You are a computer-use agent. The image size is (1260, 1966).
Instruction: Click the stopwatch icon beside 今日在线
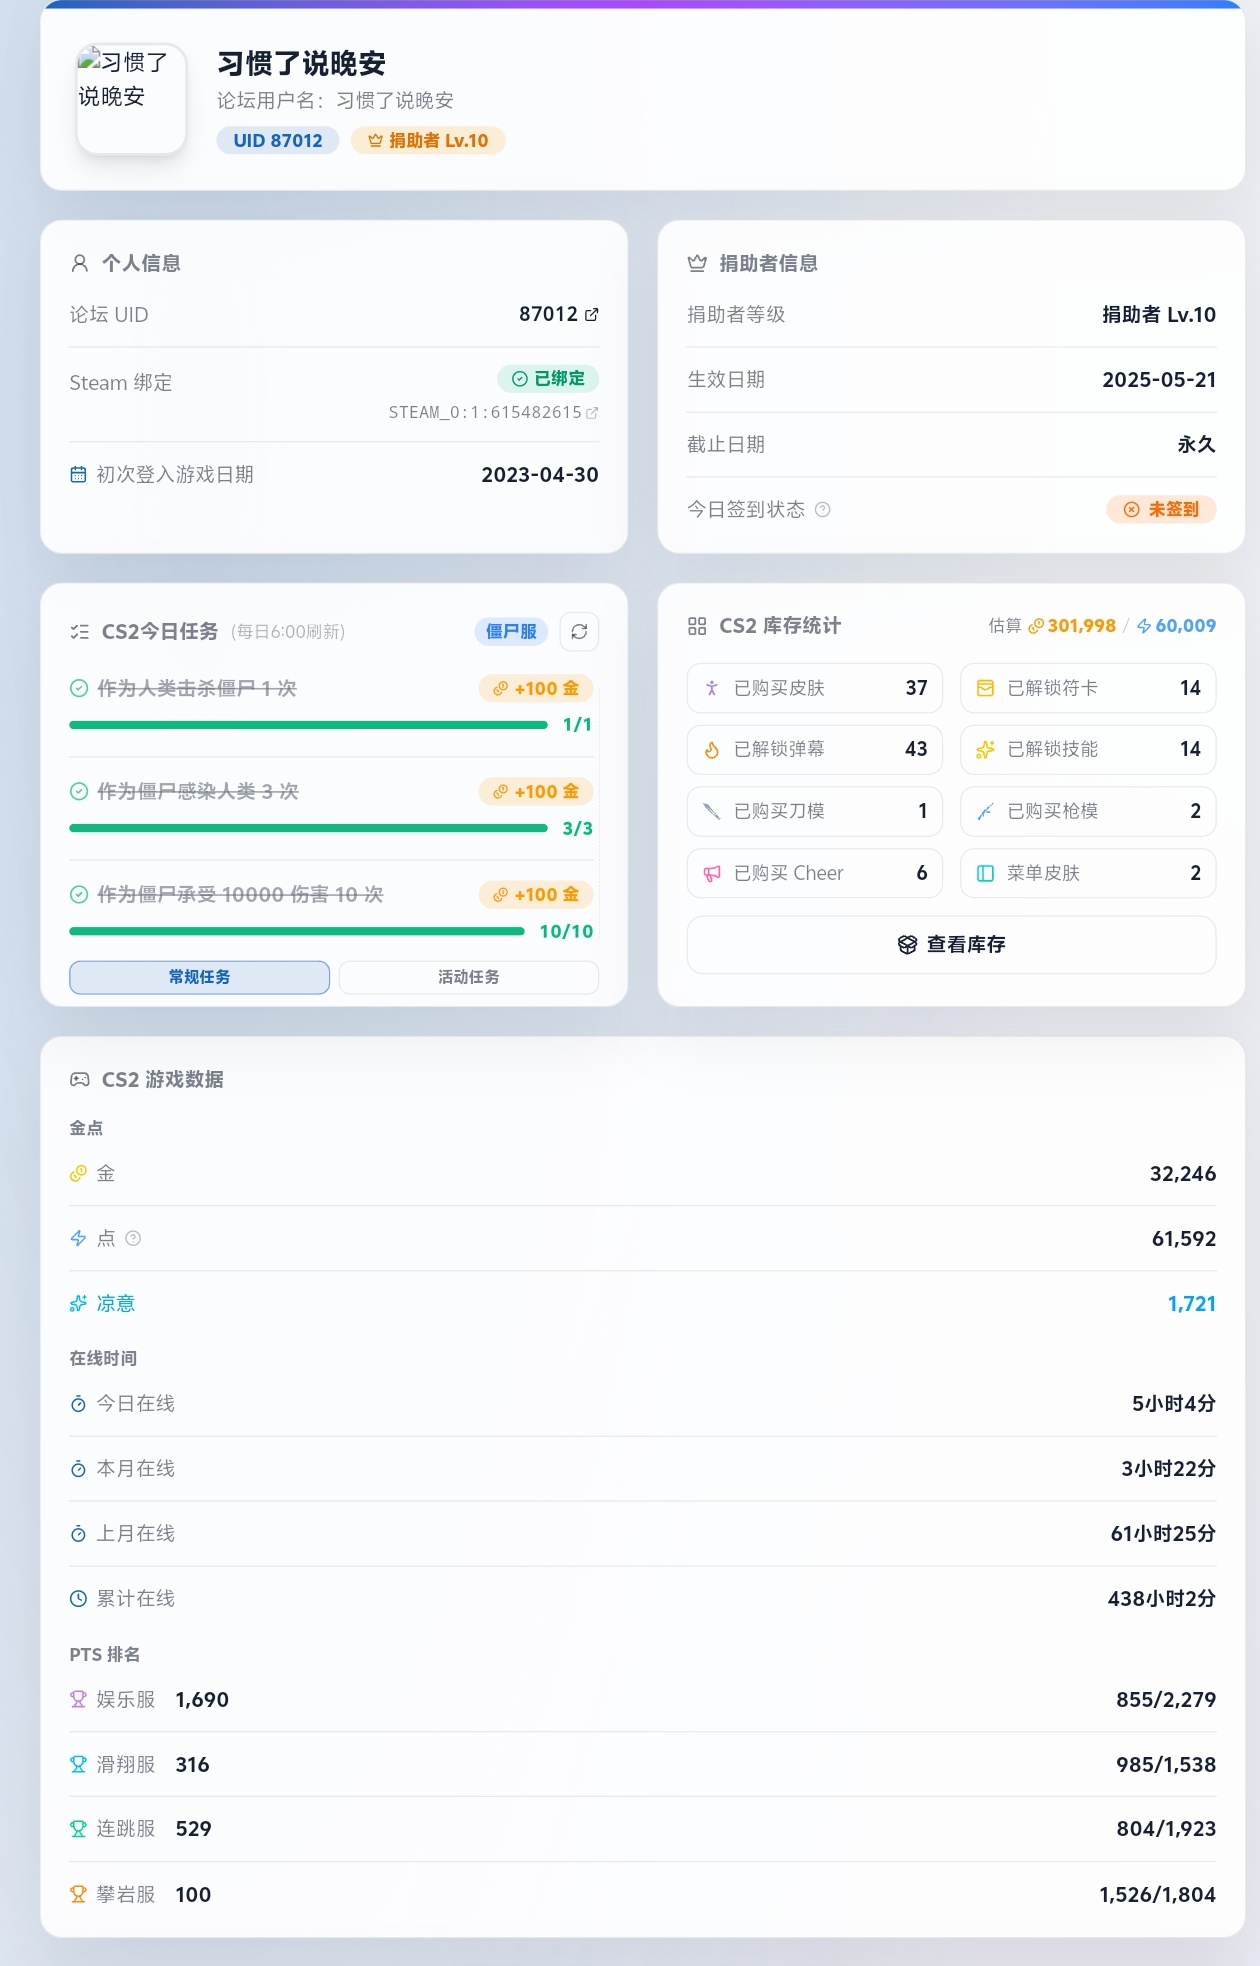(78, 1404)
